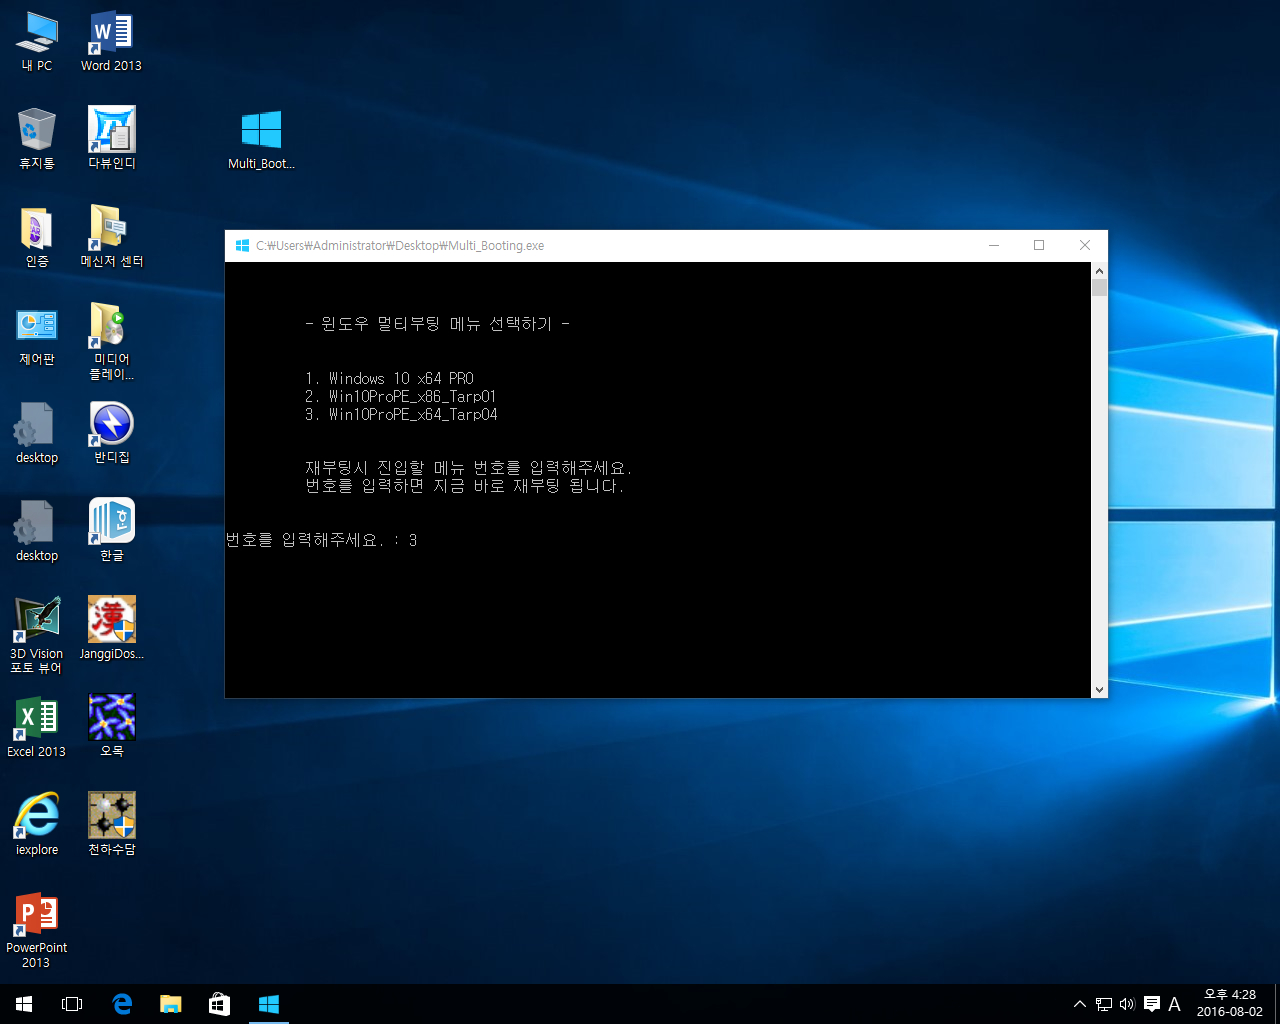This screenshot has height=1024, width=1280.
Task: Open the Word 2013 shortcut
Action: pos(111,42)
